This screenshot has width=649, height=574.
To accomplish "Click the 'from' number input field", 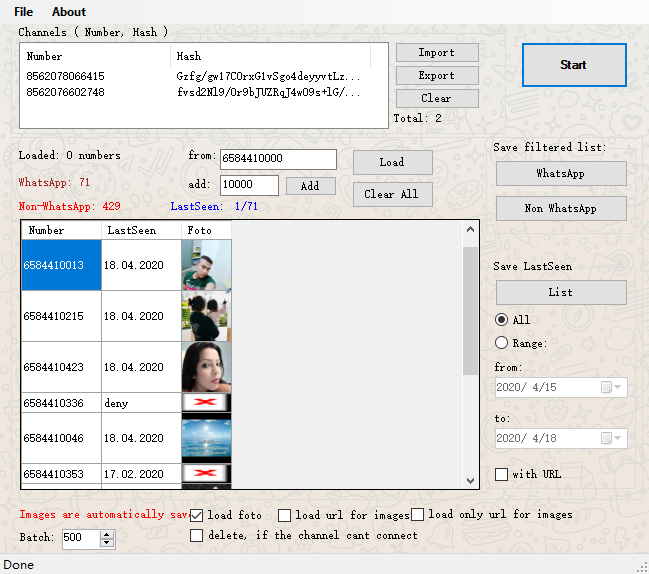I will (278, 159).
